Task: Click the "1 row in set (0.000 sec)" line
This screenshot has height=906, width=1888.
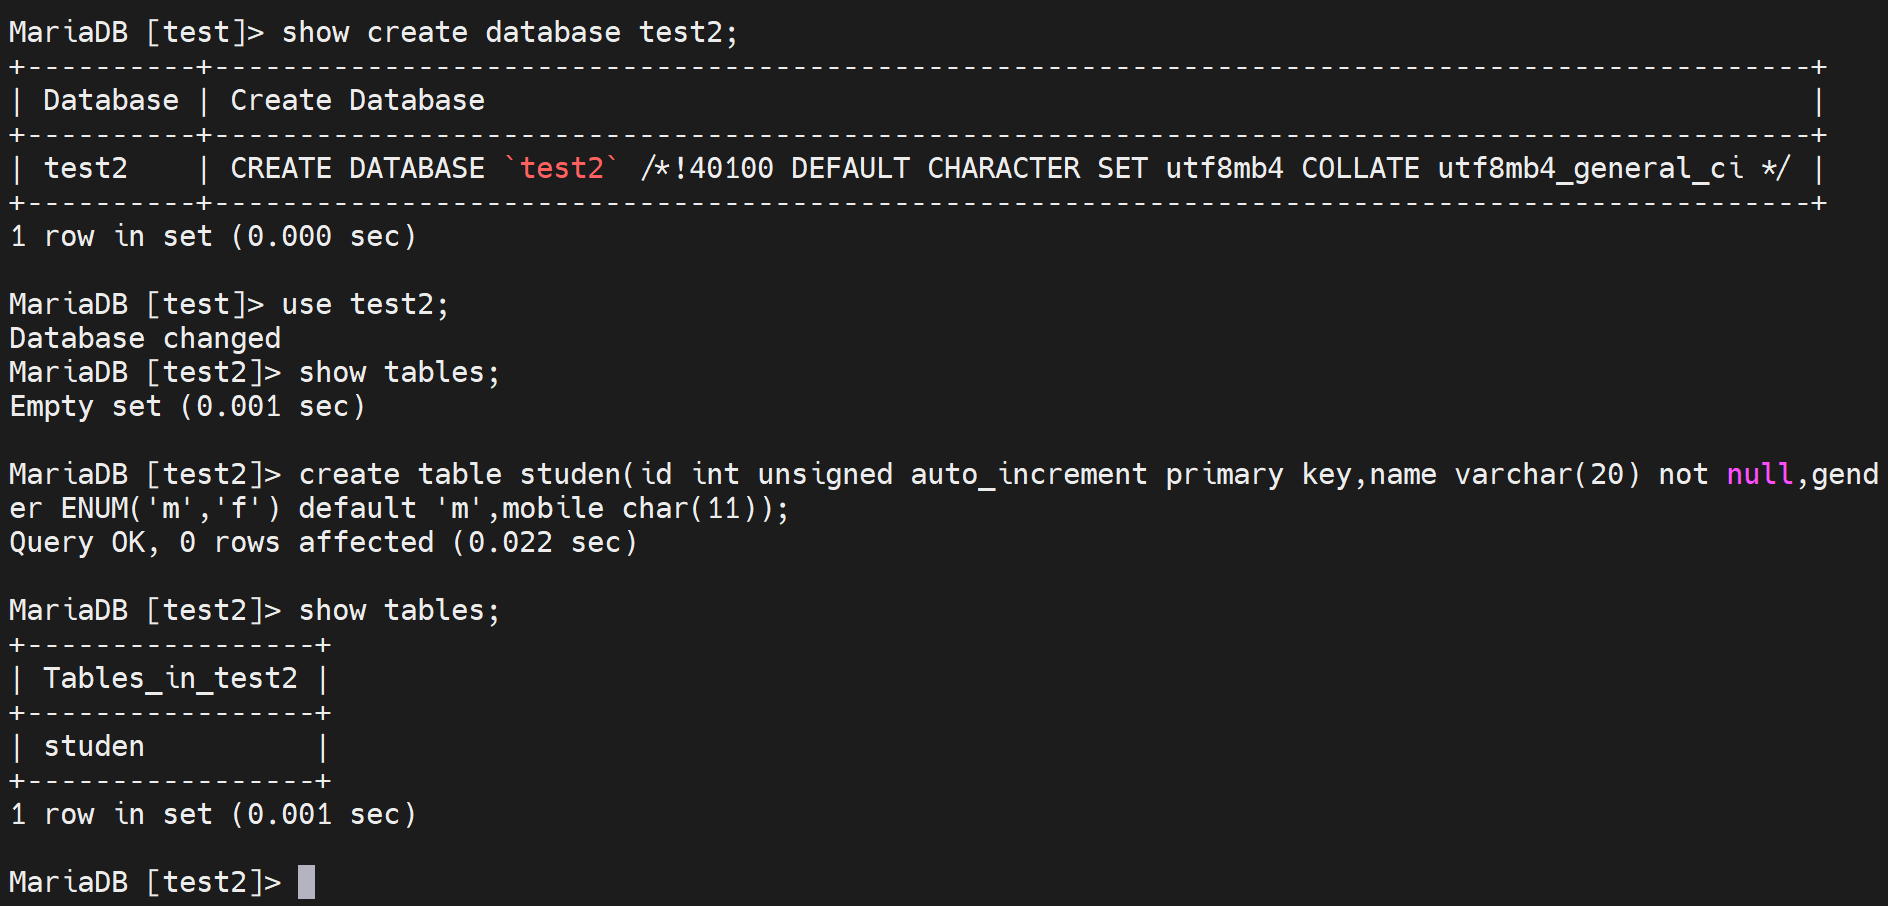Action: [212, 237]
